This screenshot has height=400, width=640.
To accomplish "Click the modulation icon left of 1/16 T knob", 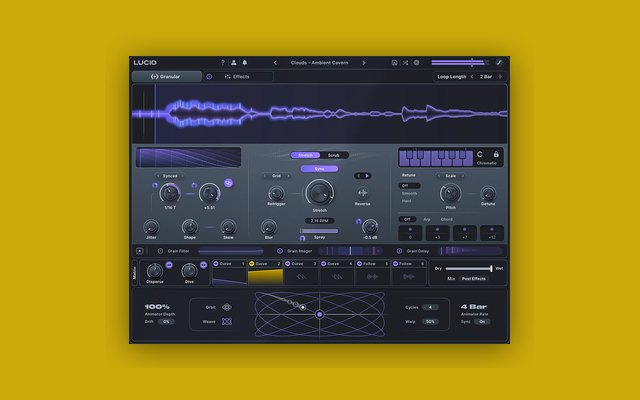I will pyautogui.click(x=155, y=185).
